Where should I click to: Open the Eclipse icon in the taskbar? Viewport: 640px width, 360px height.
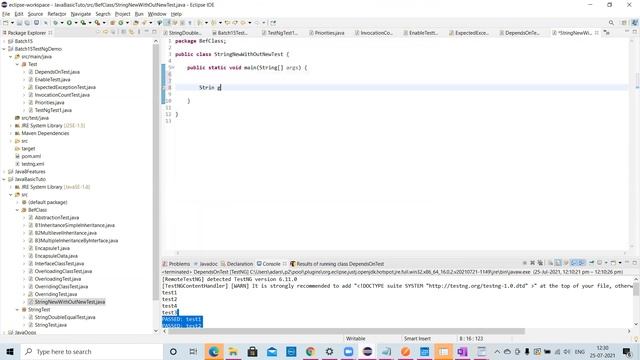367,351
